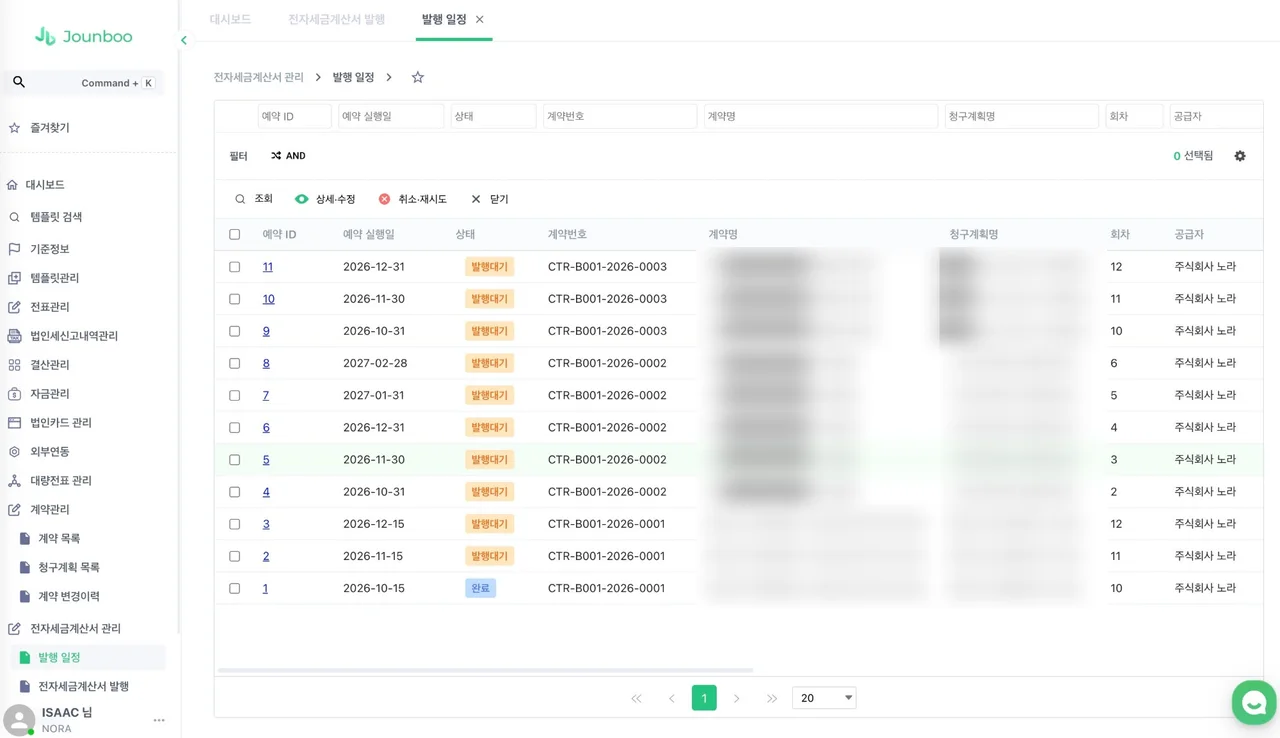Open reservation ID 10 link
This screenshot has height=738, width=1280.
(268, 299)
